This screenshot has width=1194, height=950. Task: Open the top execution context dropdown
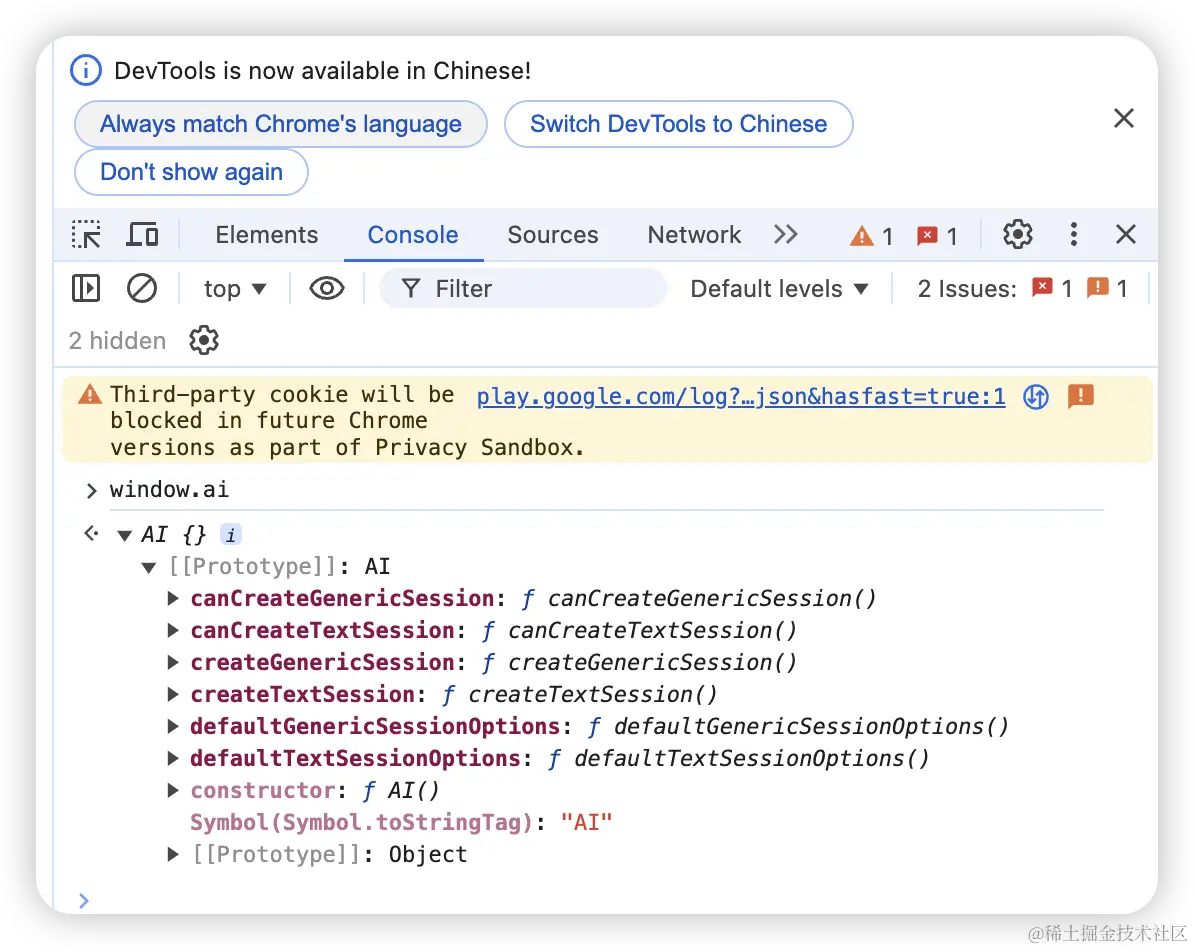pos(235,289)
